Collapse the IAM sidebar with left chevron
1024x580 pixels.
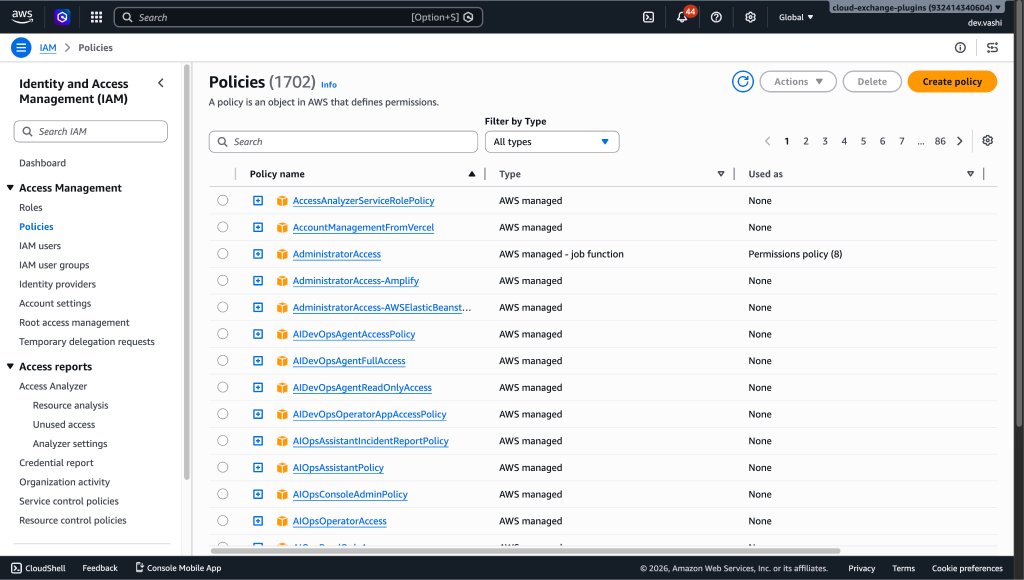pyautogui.click(x=161, y=83)
